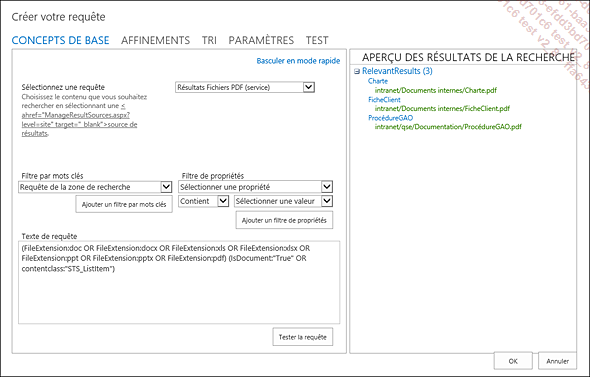
Task: Click the Créer votre requête title
Action: tap(58, 17)
